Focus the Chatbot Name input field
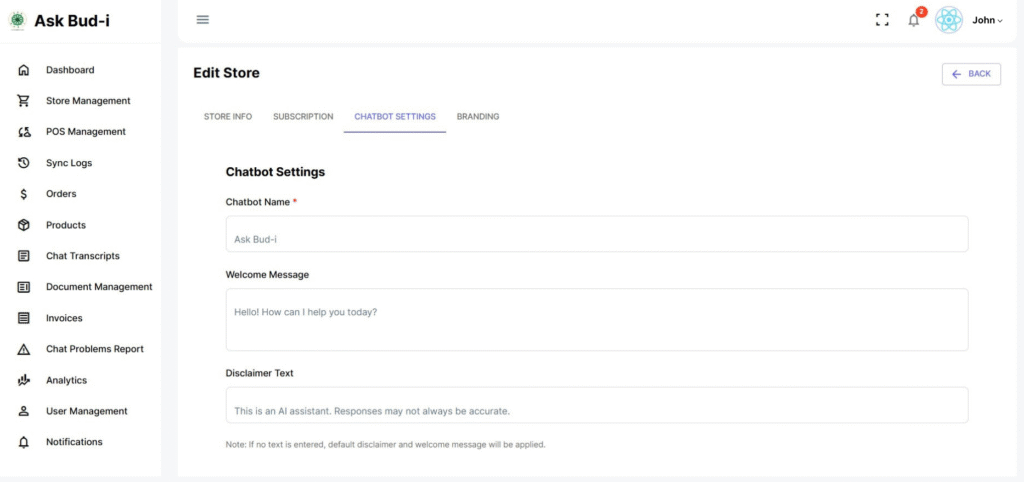 [x=596, y=234]
